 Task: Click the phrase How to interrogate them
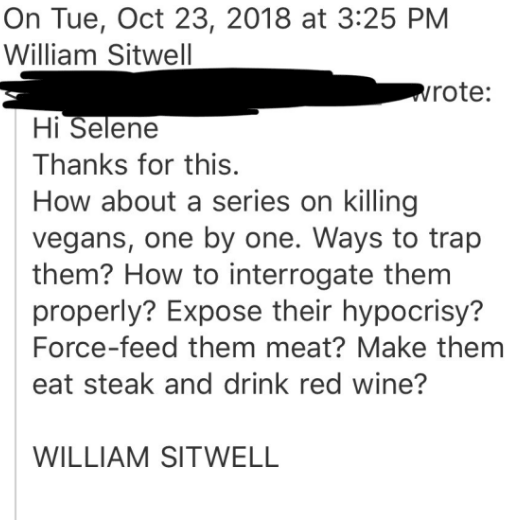(x=288, y=275)
